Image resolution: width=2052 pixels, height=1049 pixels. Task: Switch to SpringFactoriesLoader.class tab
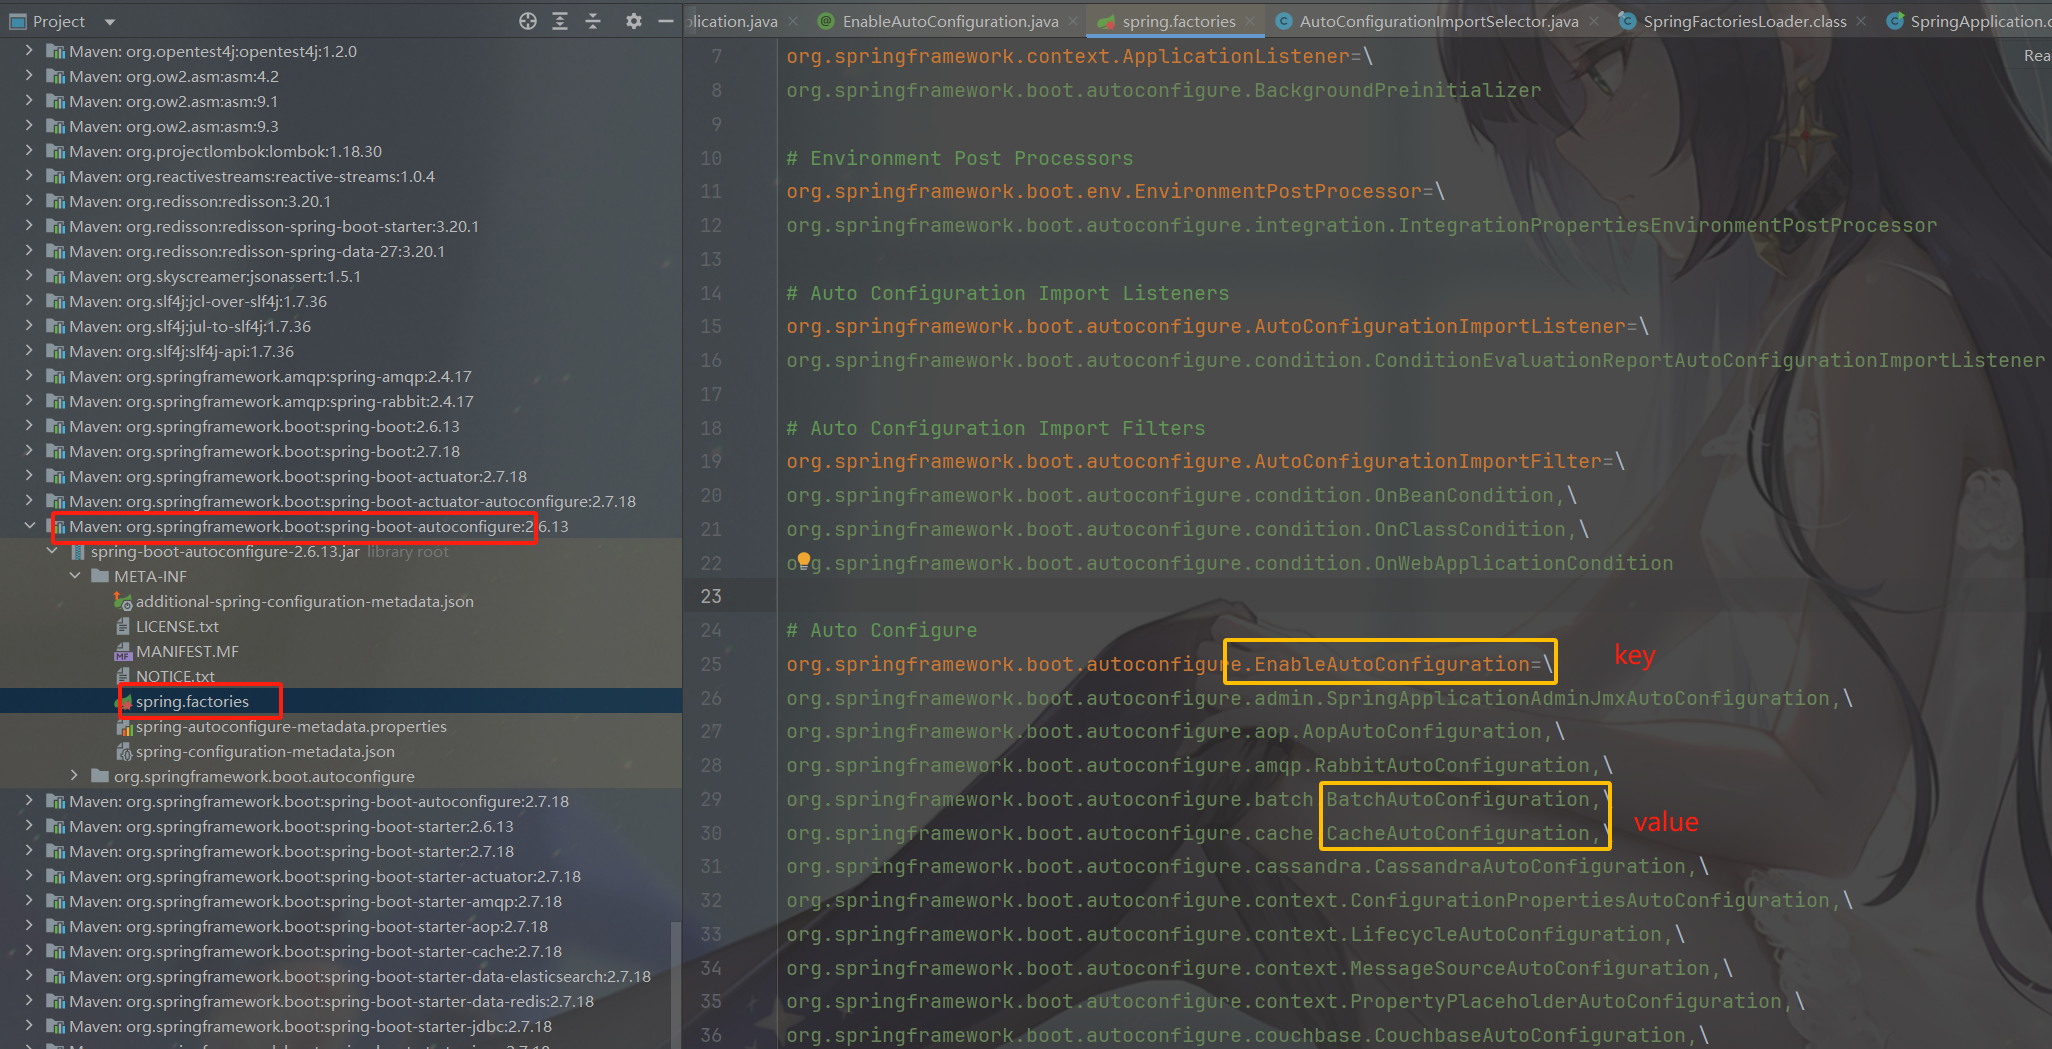point(1744,21)
